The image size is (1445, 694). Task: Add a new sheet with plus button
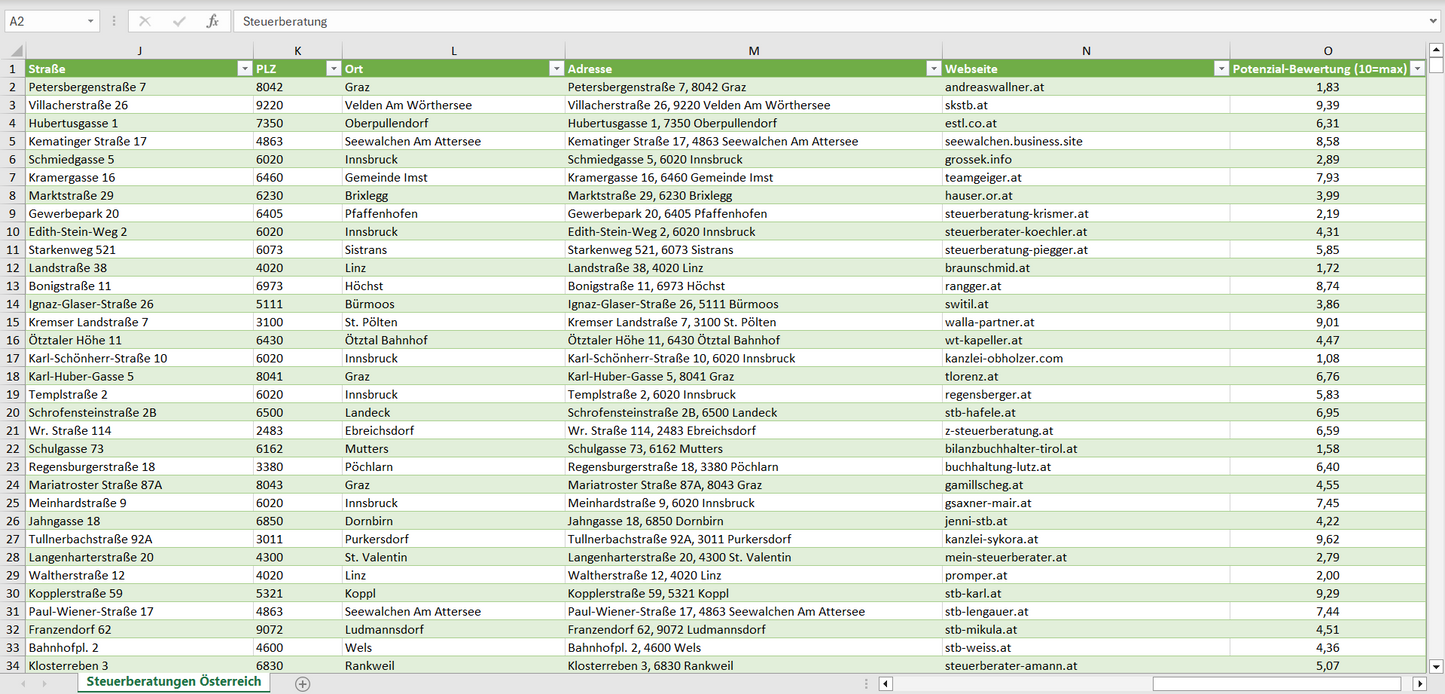pos(303,684)
